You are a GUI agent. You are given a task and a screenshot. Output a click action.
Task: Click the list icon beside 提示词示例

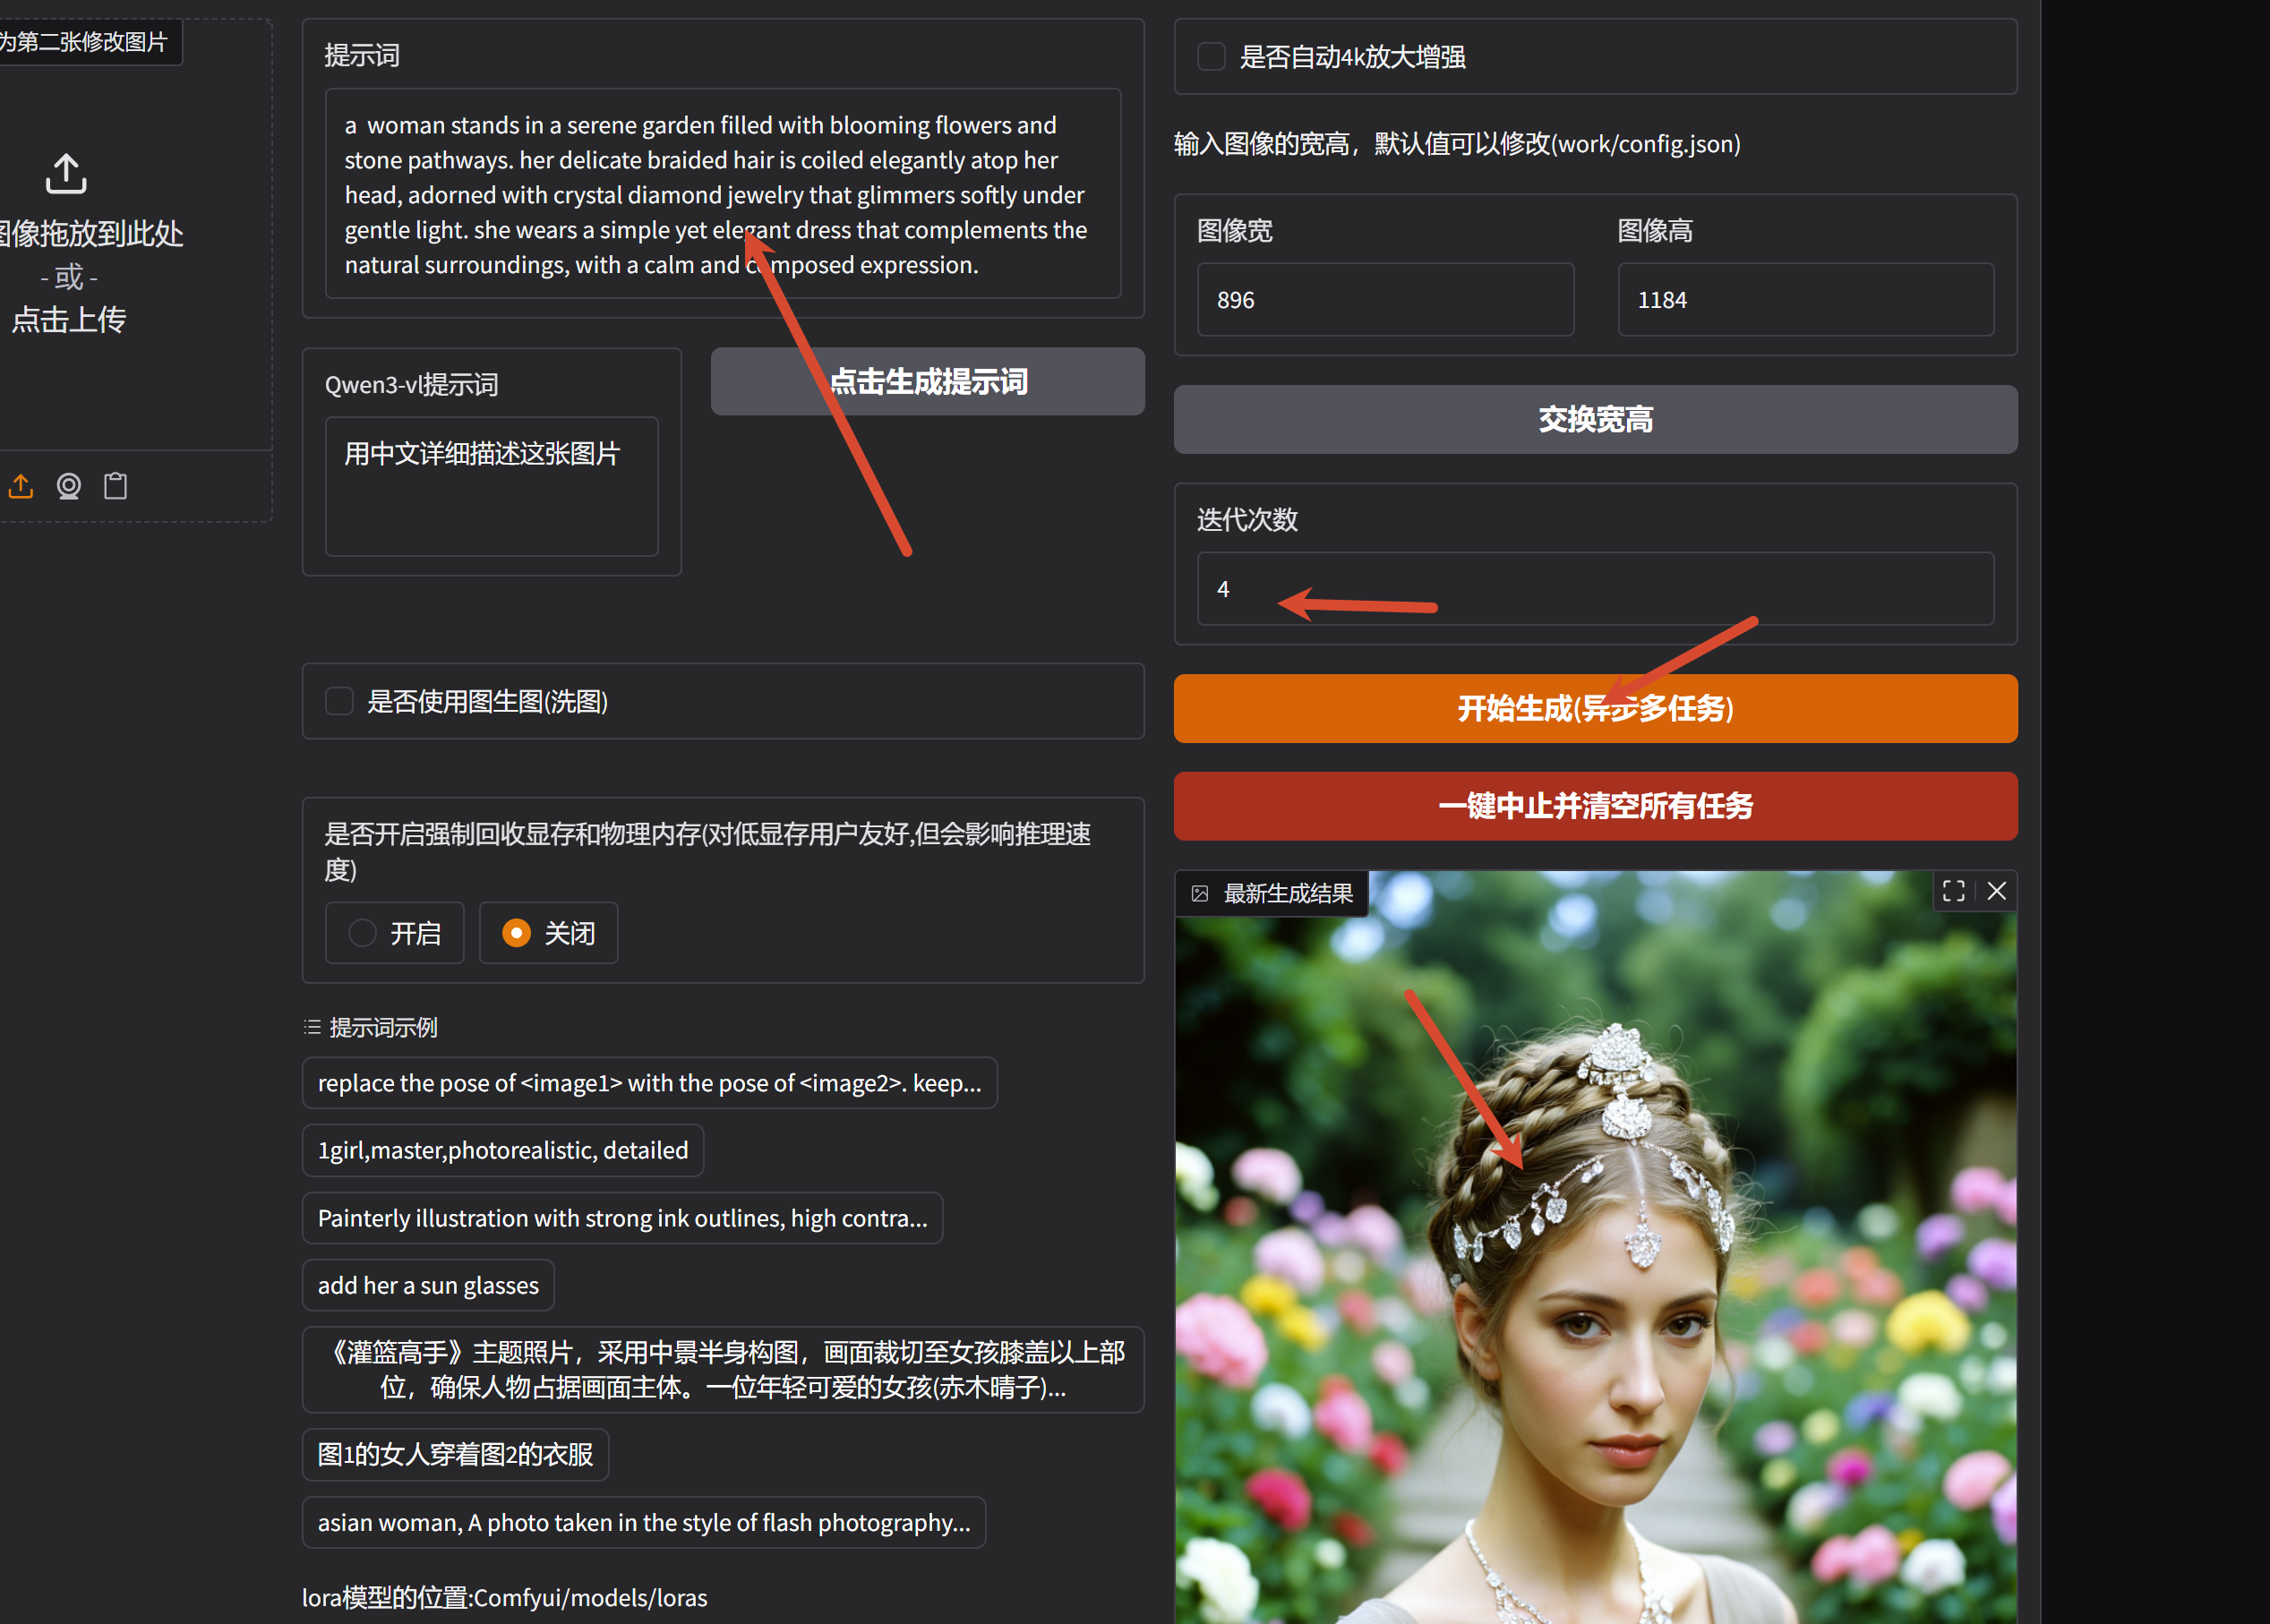pyautogui.click(x=312, y=1027)
